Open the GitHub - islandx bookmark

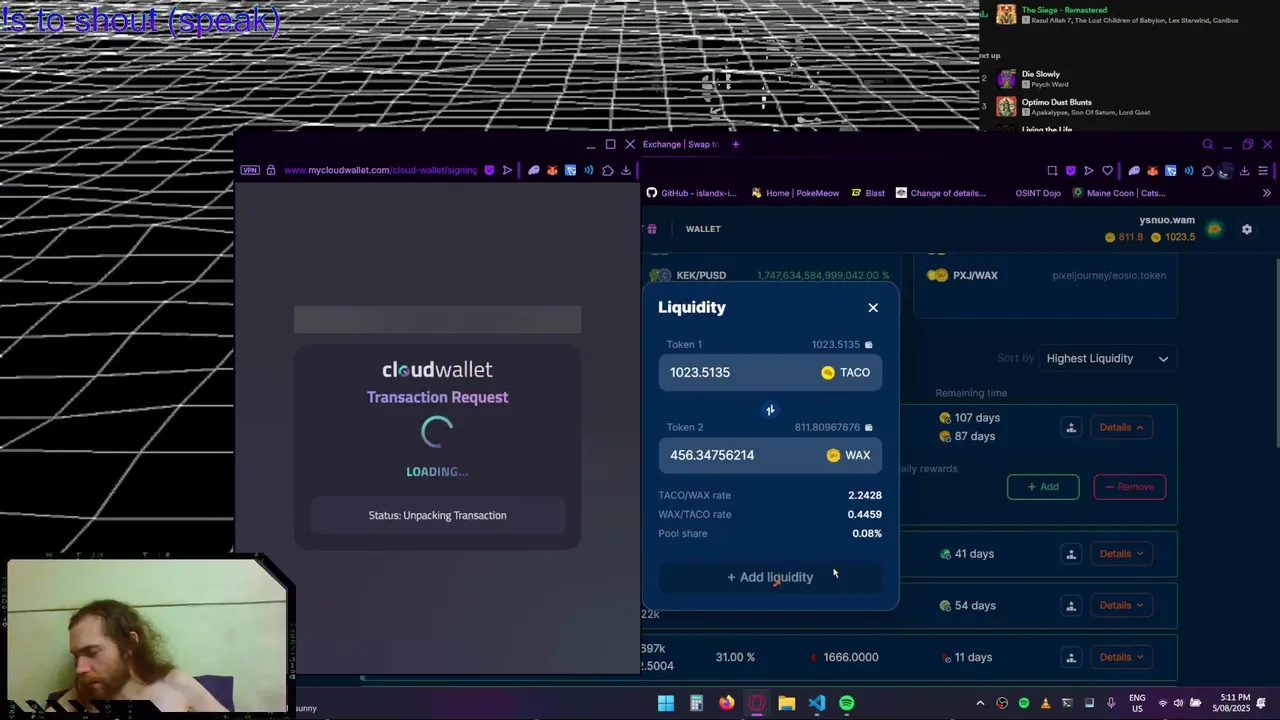(691, 193)
